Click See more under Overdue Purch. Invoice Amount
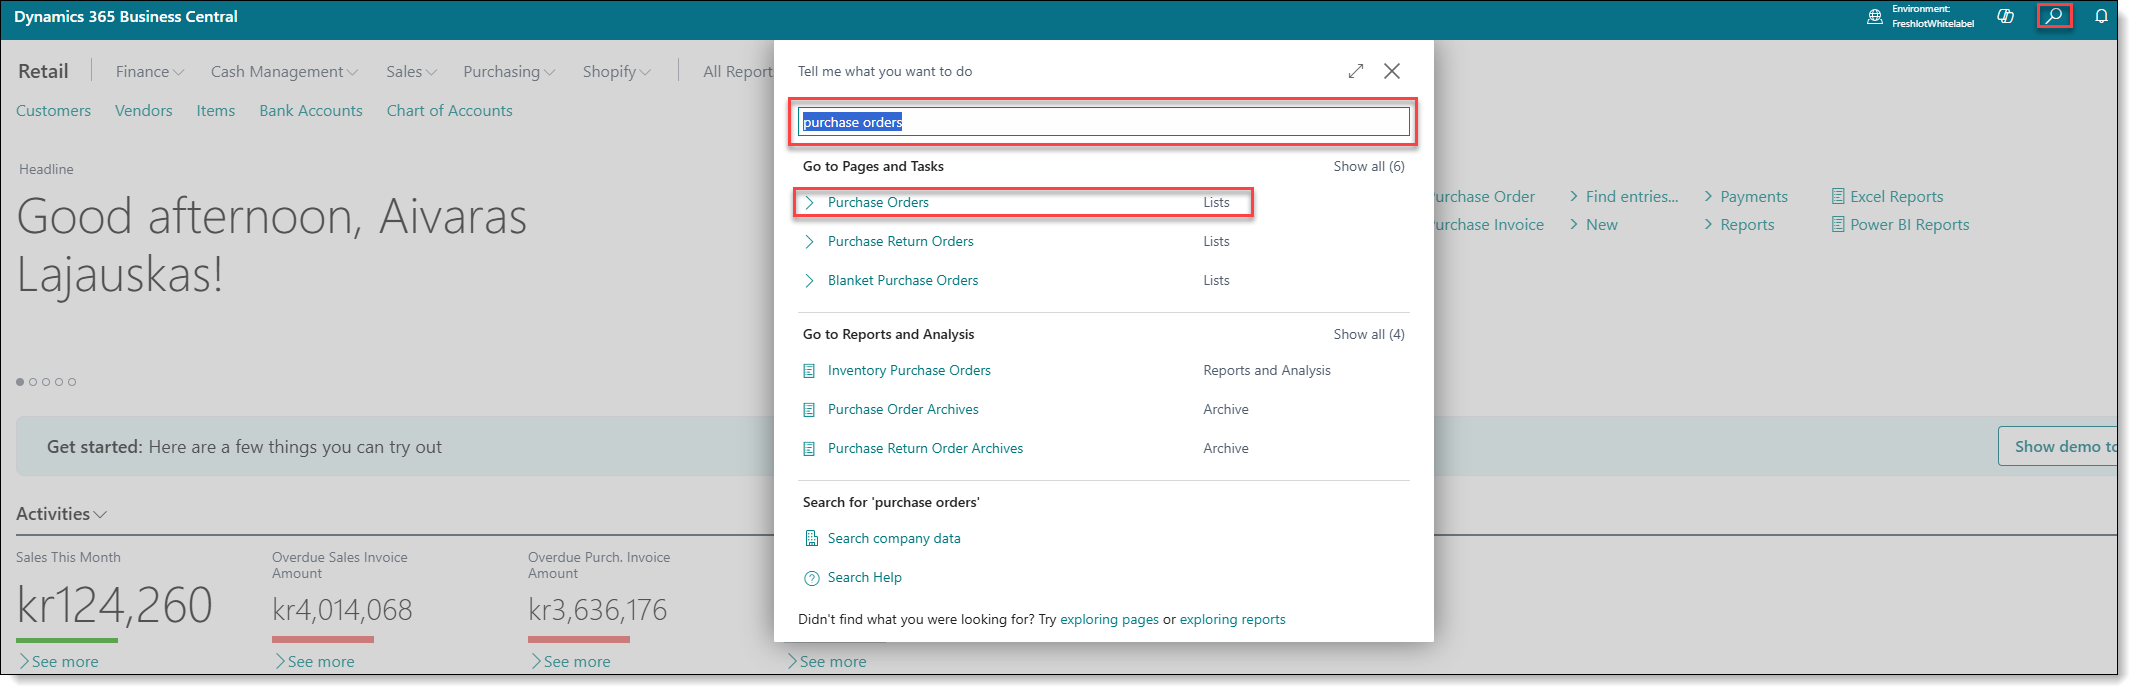Viewport: 2138px width, 695px height. pyautogui.click(x=570, y=661)
